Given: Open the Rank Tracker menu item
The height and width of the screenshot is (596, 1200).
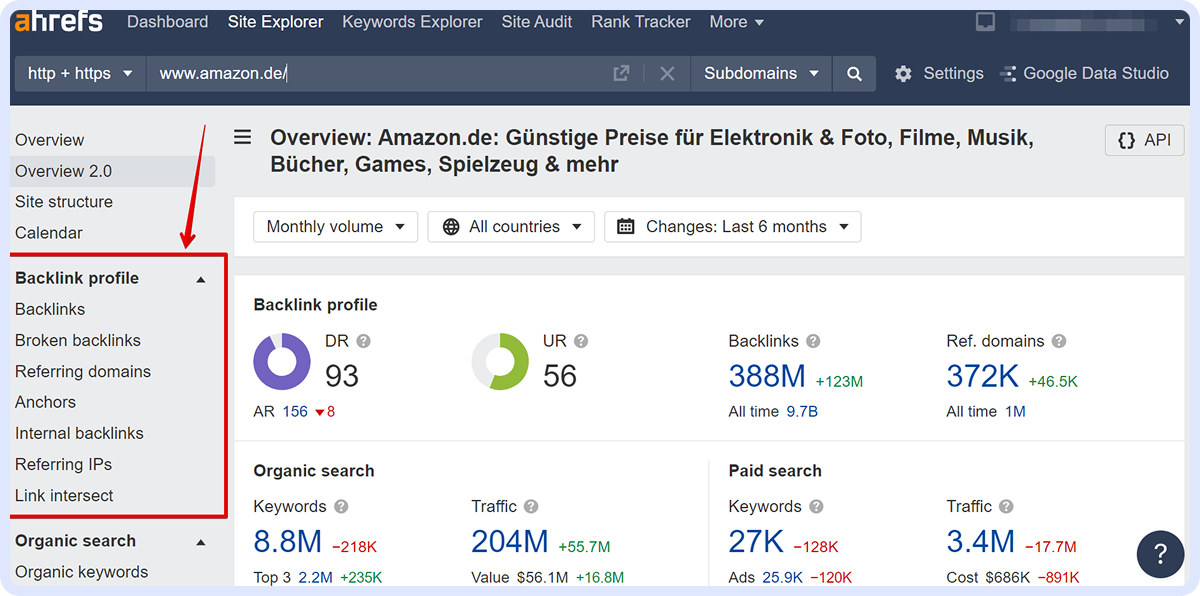Looking at the screenshot, I should (640, 22).
